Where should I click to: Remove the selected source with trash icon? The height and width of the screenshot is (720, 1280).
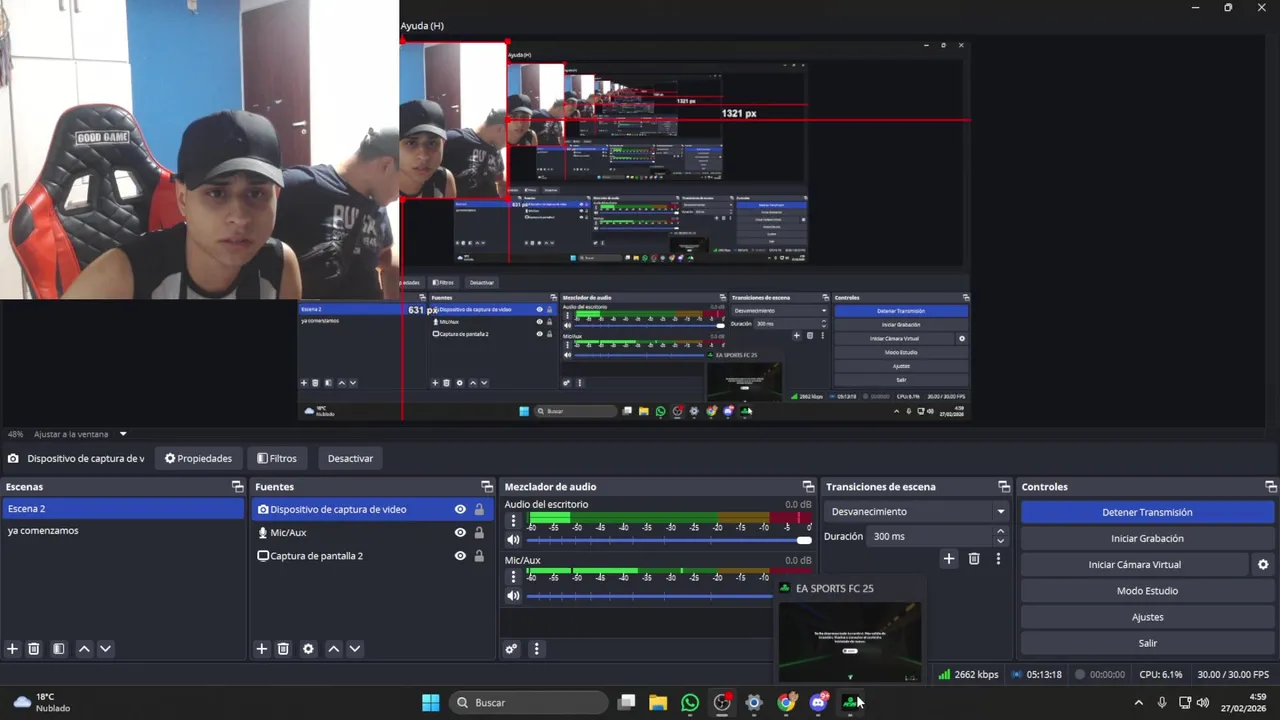(283, 649)
